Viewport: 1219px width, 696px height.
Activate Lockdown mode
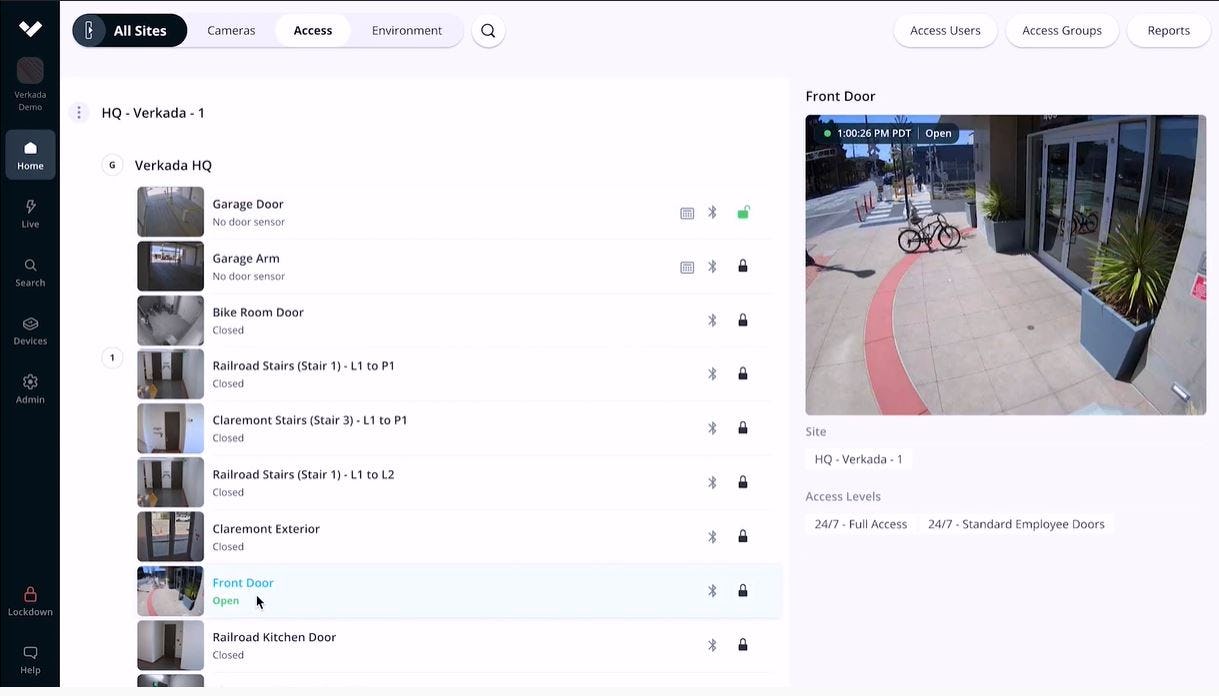click(x=30, y=599)
